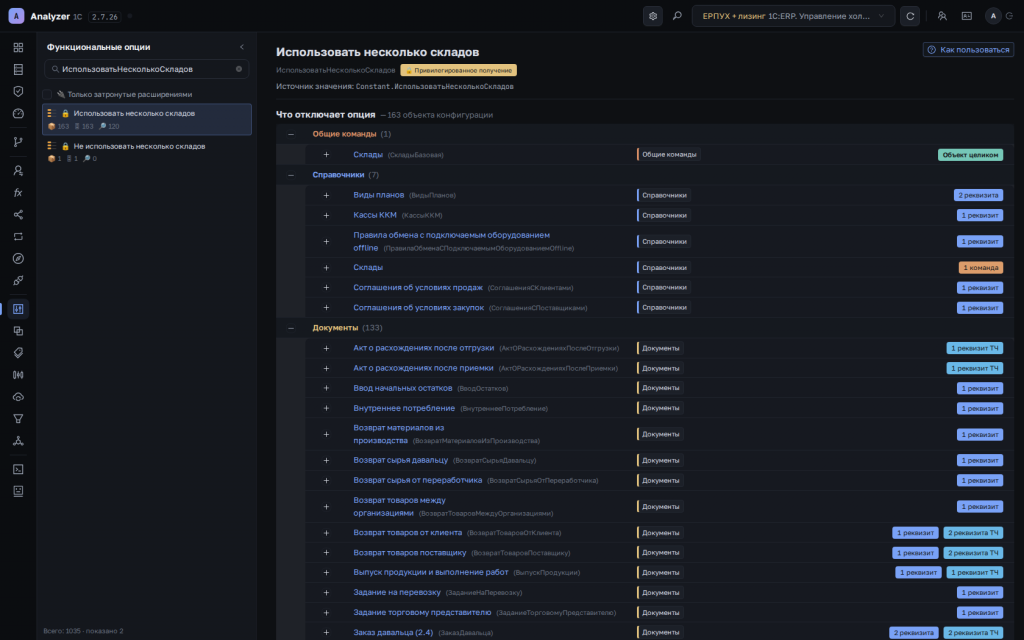
Task: Open the overlapping squares icon in sidebar
Action: 18,331
